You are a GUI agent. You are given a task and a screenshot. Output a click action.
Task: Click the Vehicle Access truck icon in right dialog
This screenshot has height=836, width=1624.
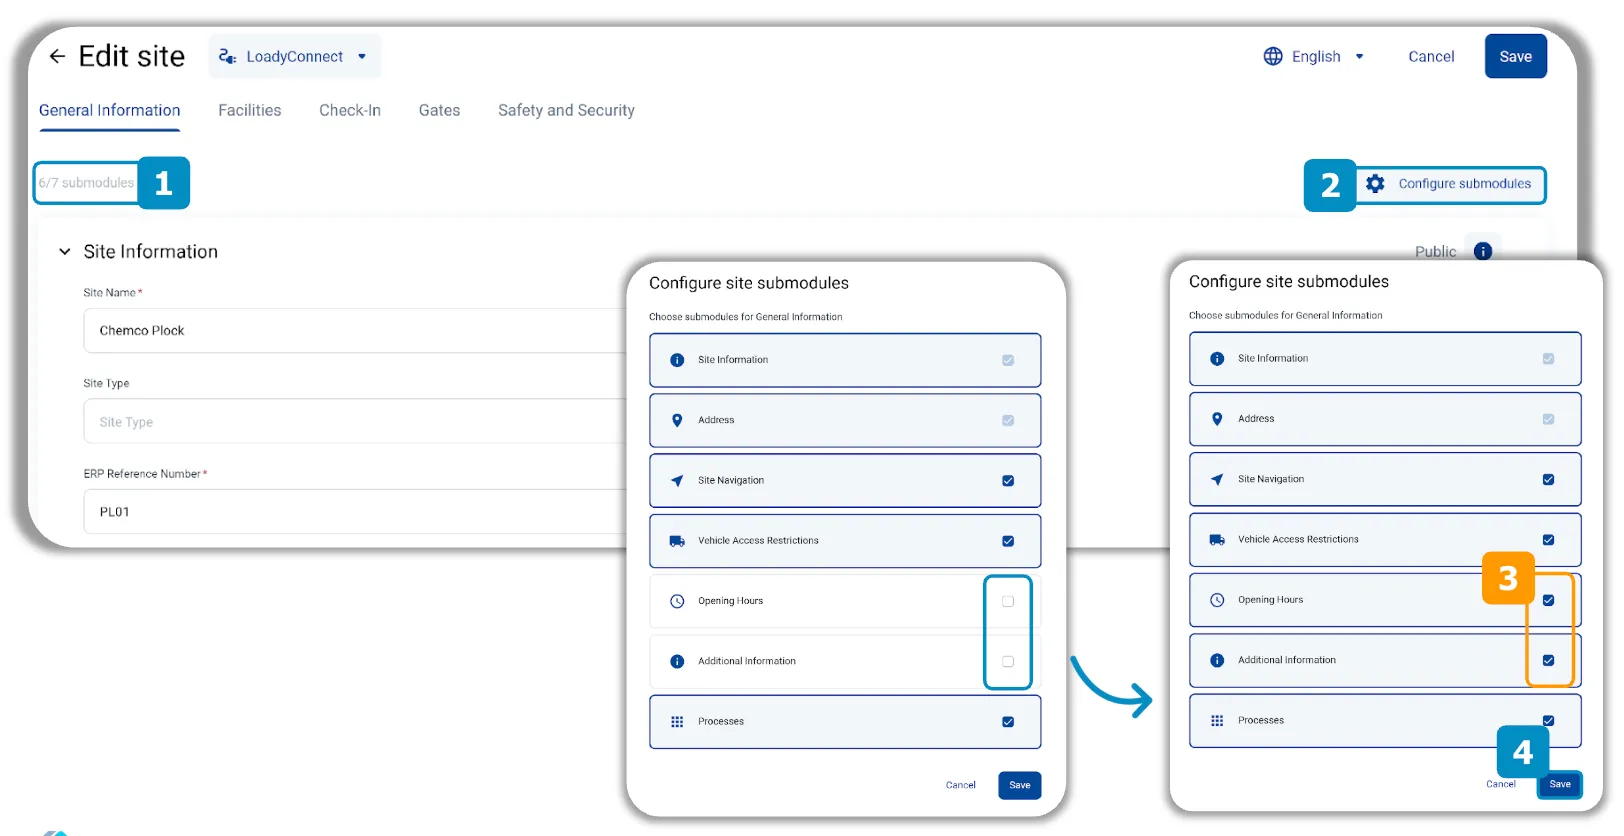click(x=1217, y=540)
